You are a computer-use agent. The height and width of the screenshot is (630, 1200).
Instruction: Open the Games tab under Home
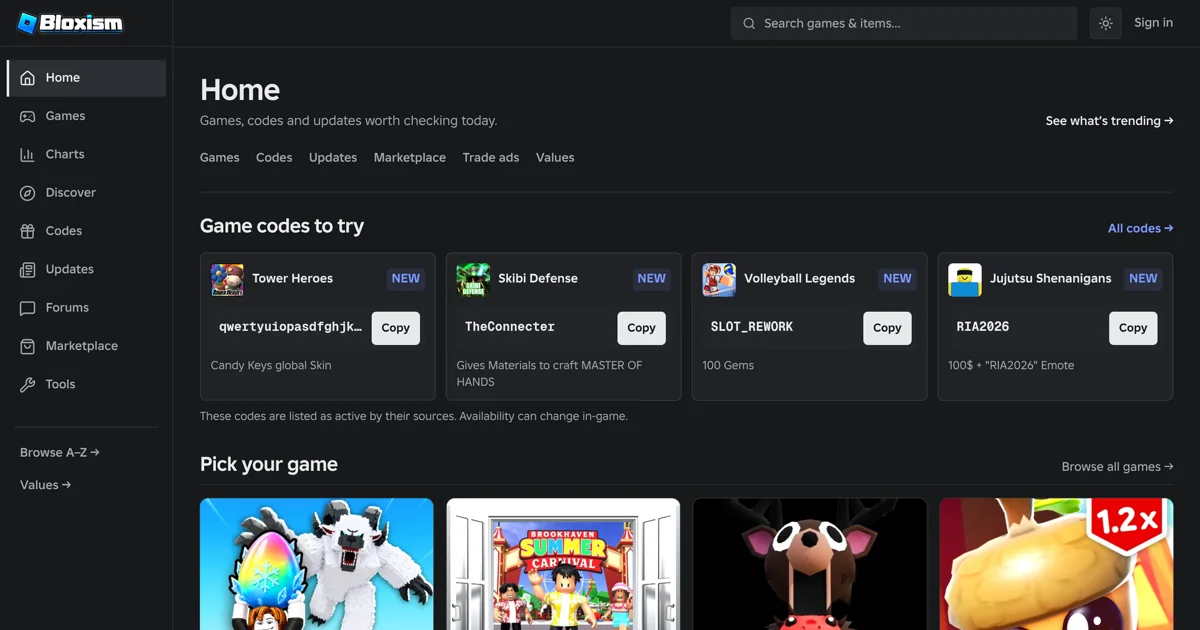point(220,158)
